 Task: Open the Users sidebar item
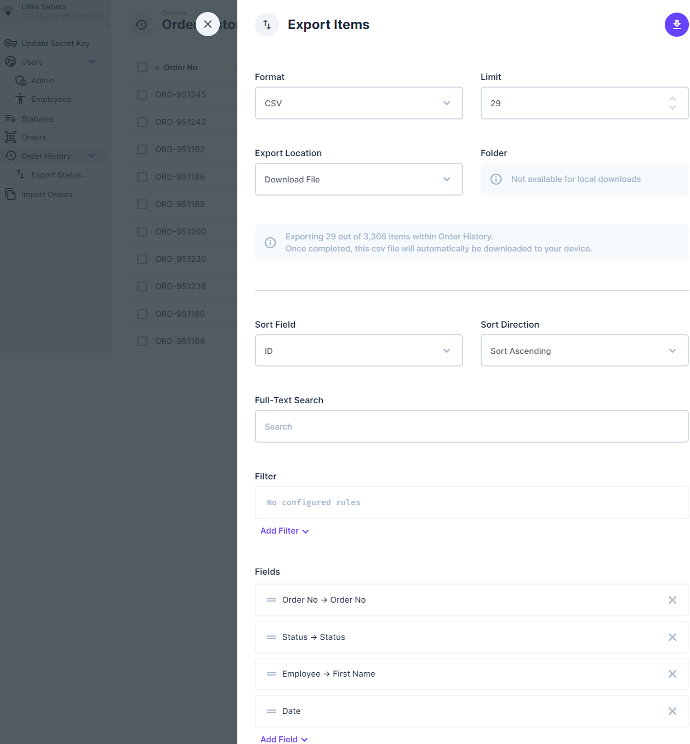32,62
